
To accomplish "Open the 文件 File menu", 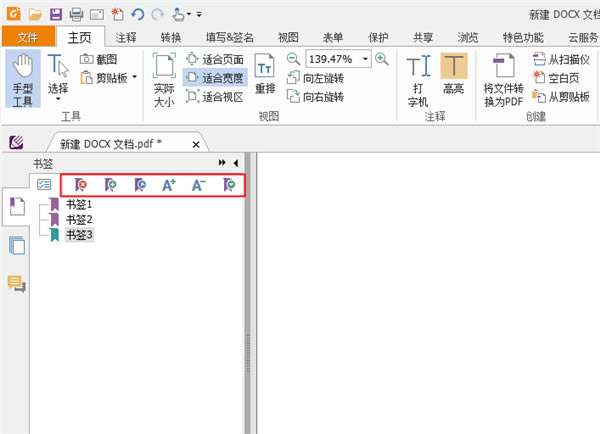I will [28, 37].
